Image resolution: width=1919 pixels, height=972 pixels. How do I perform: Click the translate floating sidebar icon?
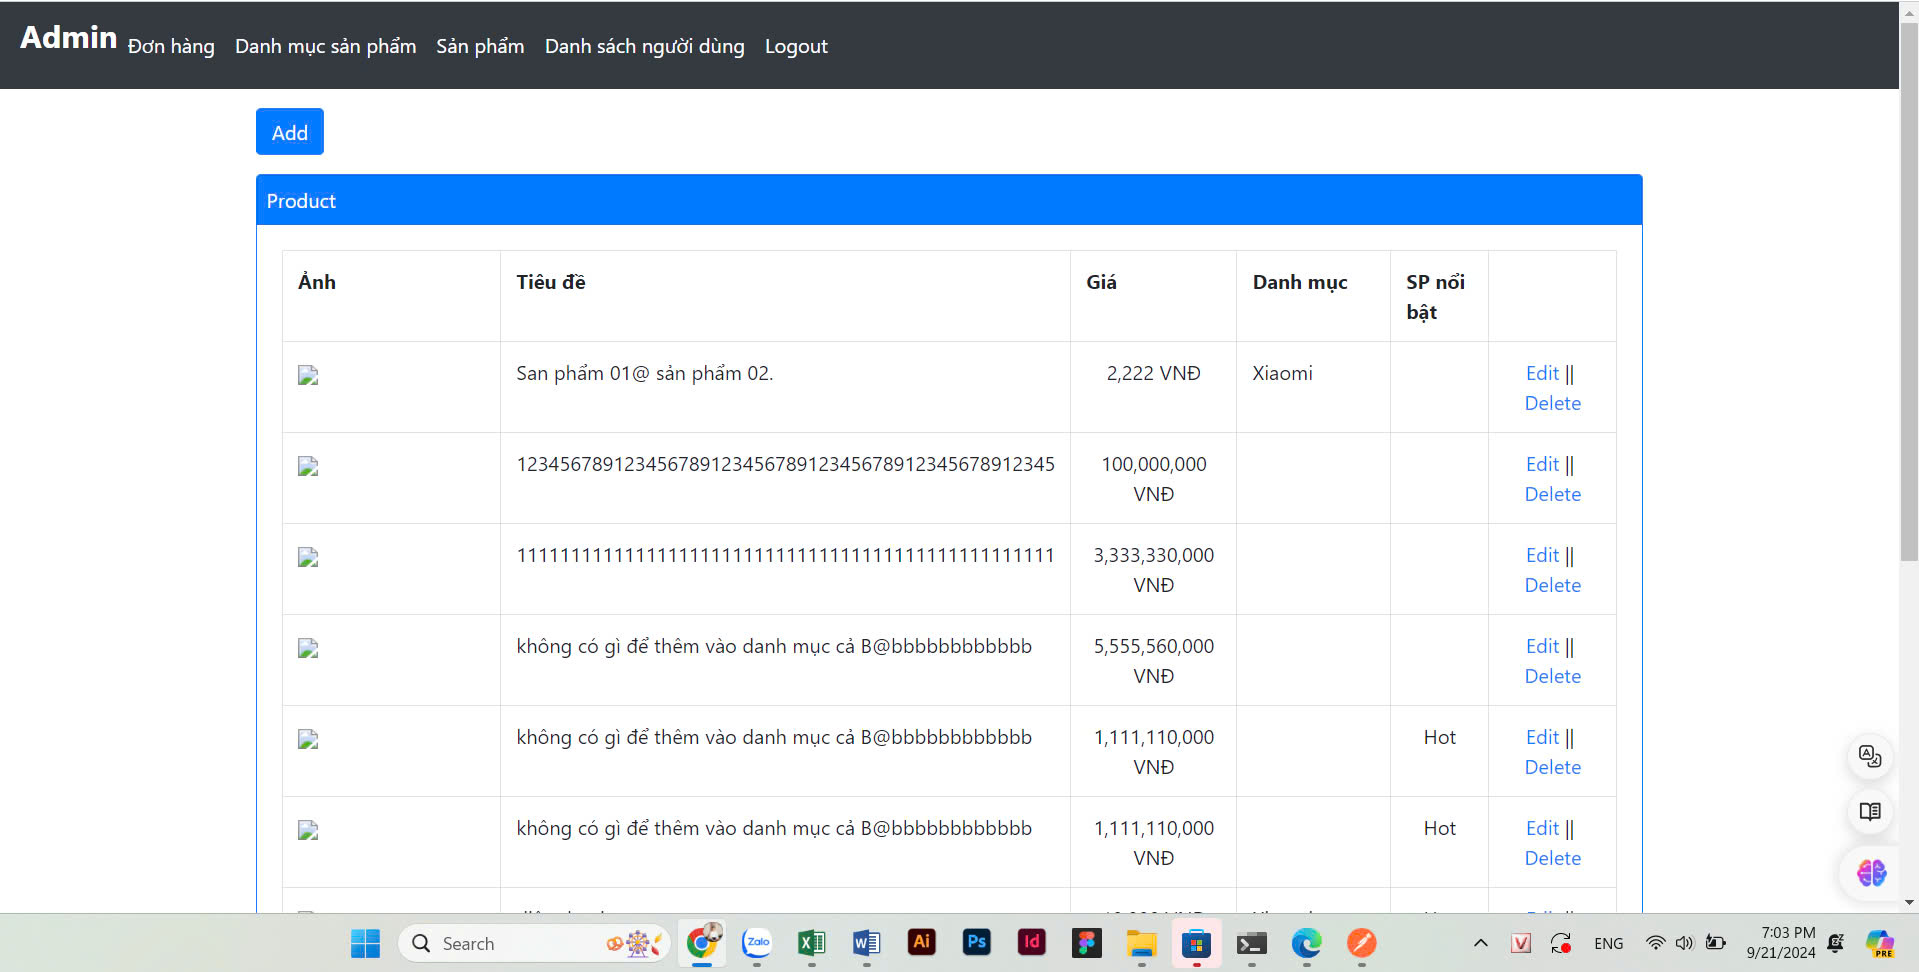click(1869, 756)
